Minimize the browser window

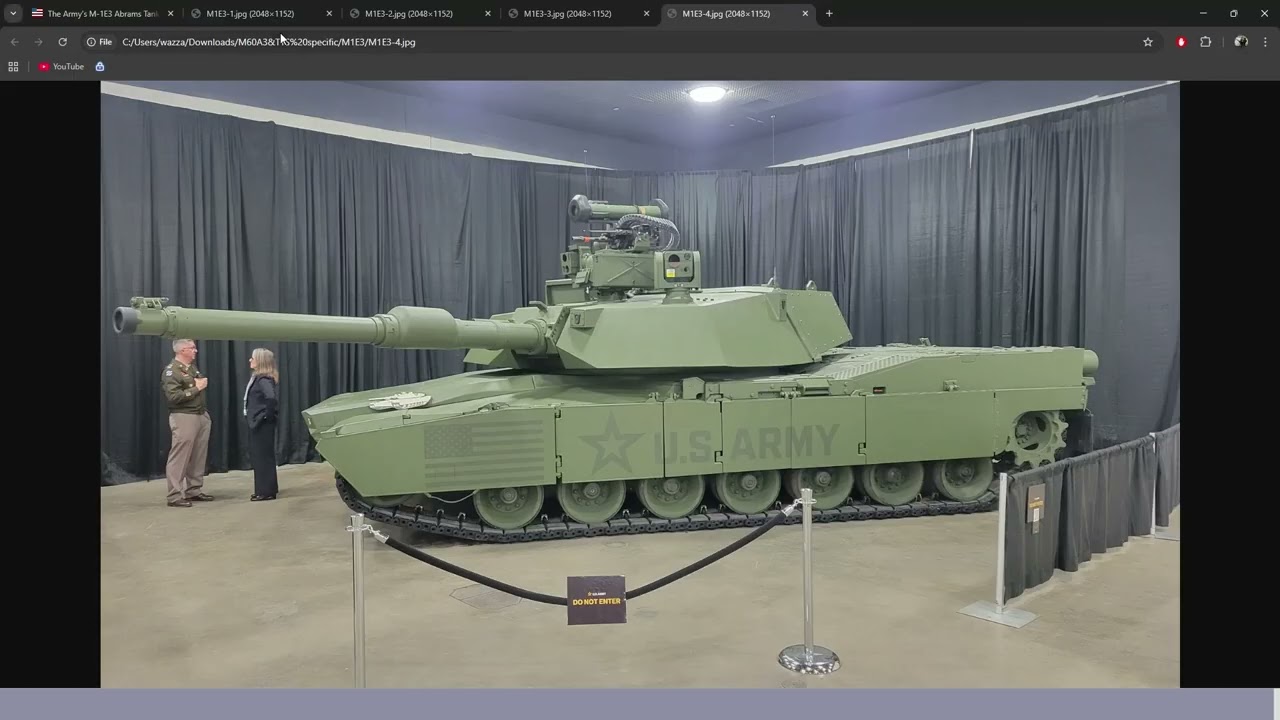(x=1203, y=13)
